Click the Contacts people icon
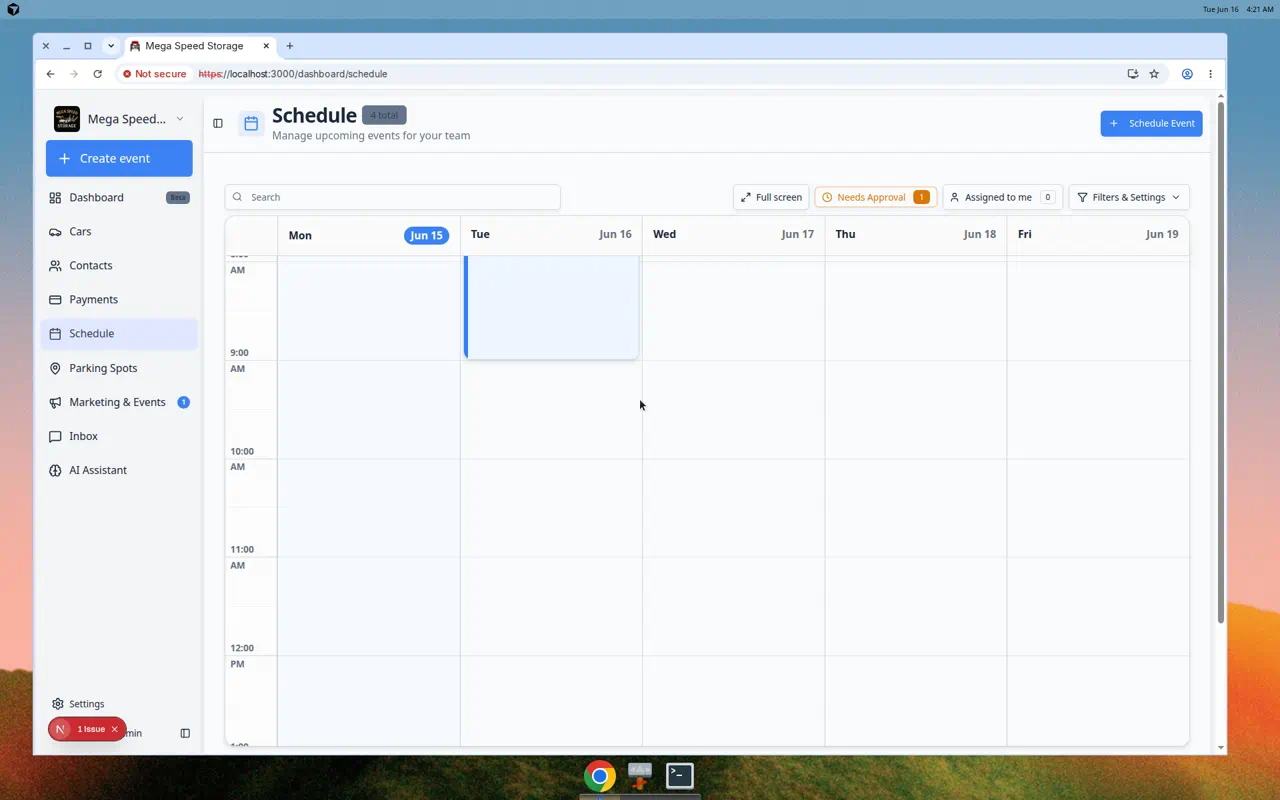1280x800 pixels. pos(55,266)
